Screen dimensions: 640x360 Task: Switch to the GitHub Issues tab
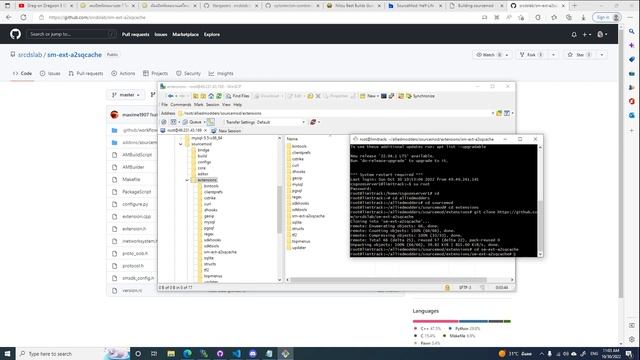coord(50,73)
